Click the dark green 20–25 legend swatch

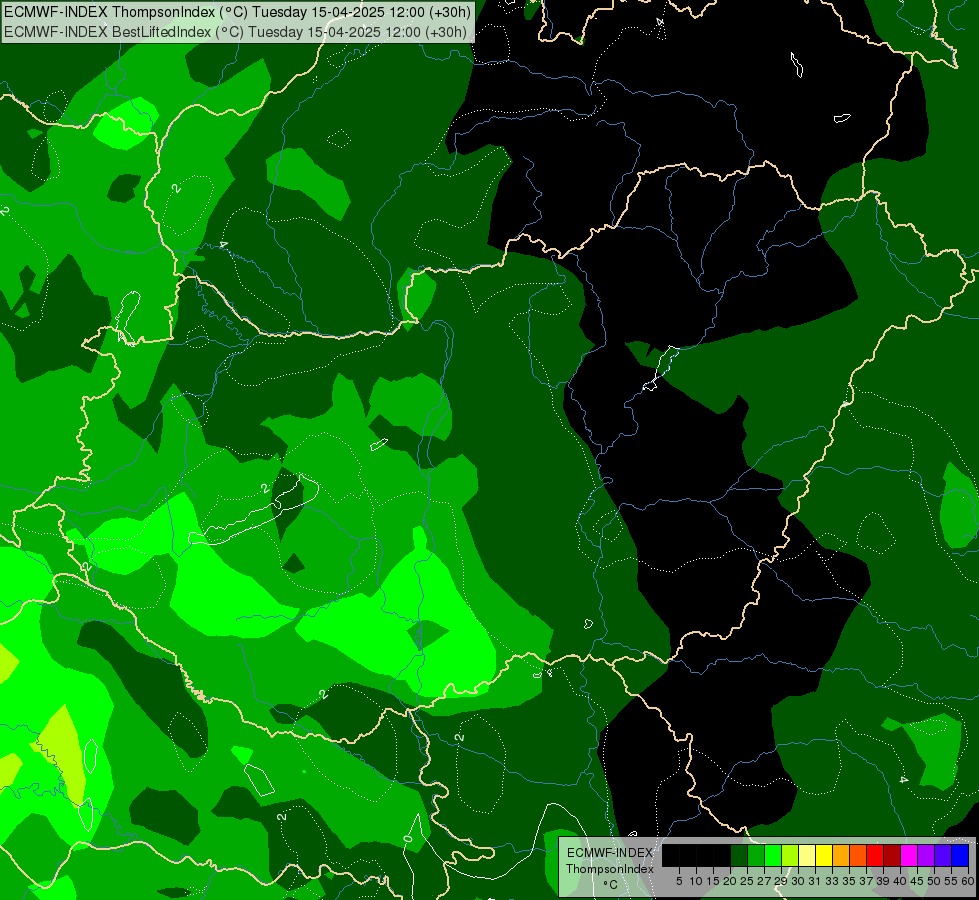pos(739,855)
